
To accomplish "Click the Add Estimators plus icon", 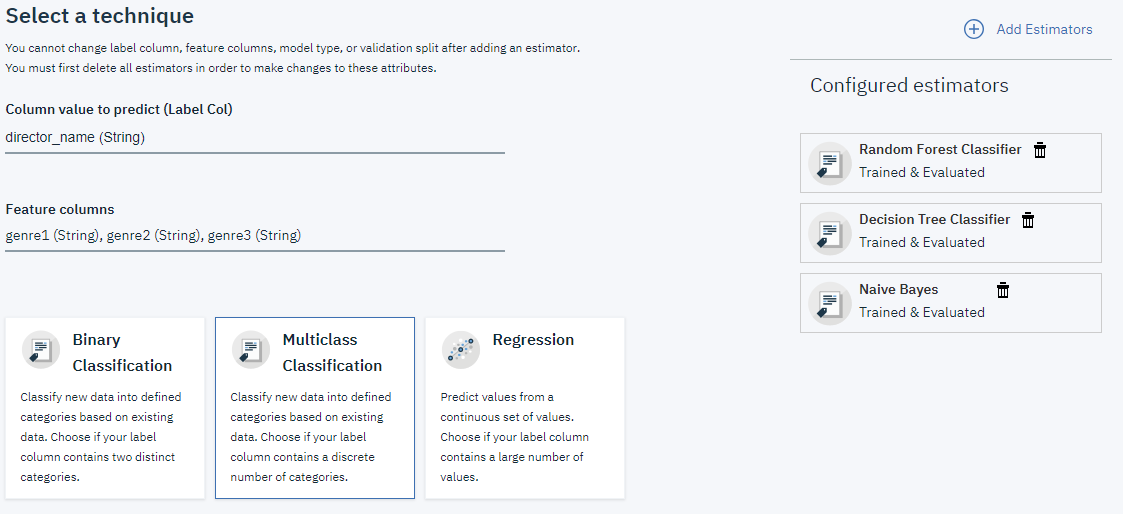I will (973, 29).
